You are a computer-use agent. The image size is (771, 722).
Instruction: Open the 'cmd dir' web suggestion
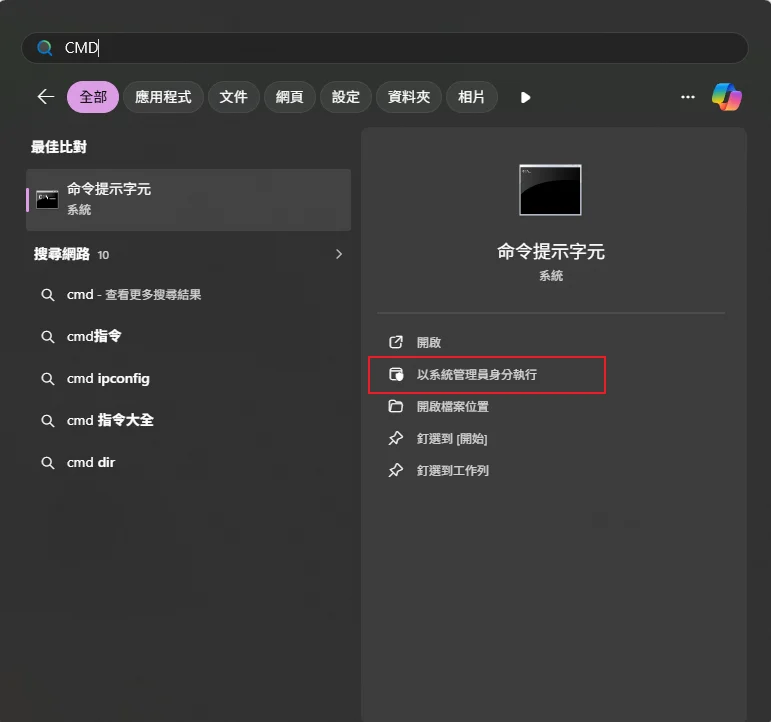pyautogui.click(x=188, y=463)
